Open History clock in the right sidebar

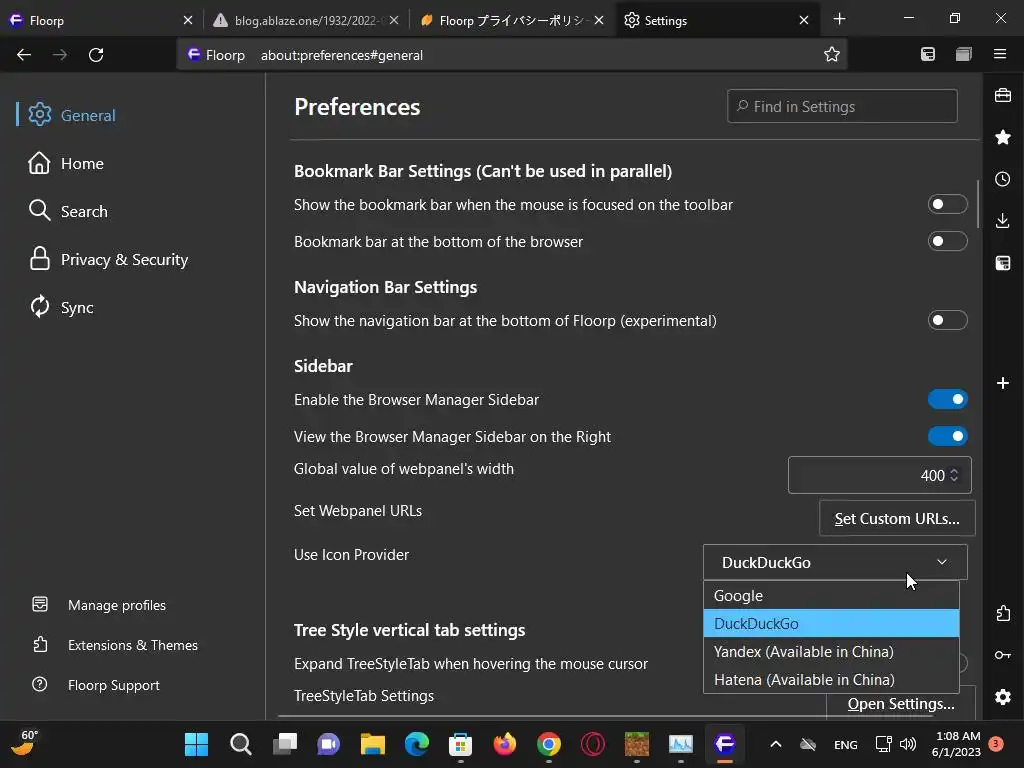[1003, 179]
